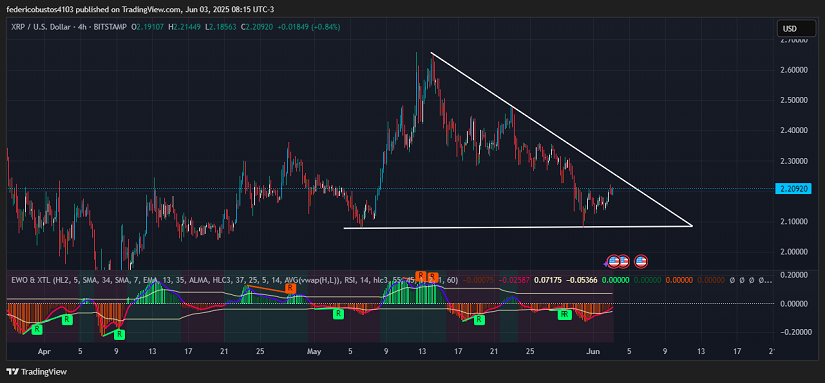Click the open value O2.19107

click(x=148, y=27)
